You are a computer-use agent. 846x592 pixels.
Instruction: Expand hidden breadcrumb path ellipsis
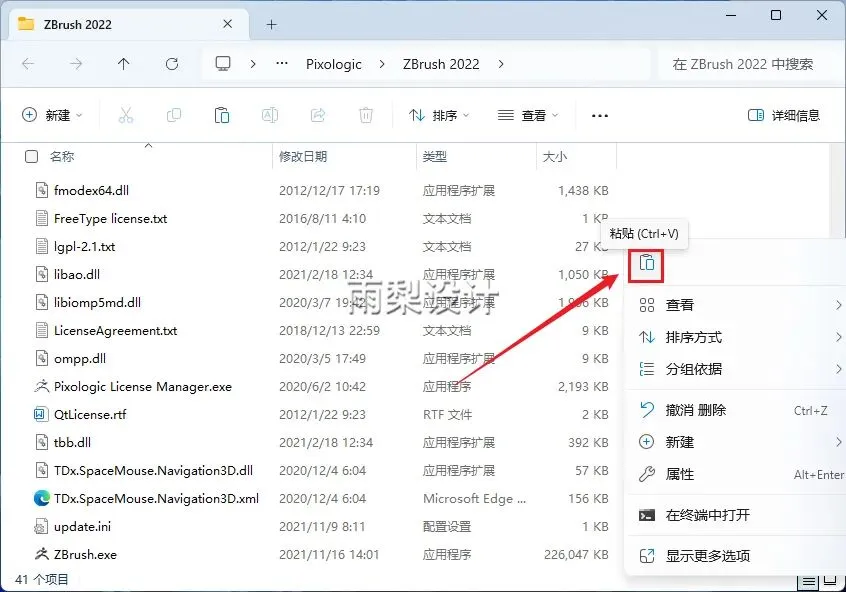click(282, 64)
